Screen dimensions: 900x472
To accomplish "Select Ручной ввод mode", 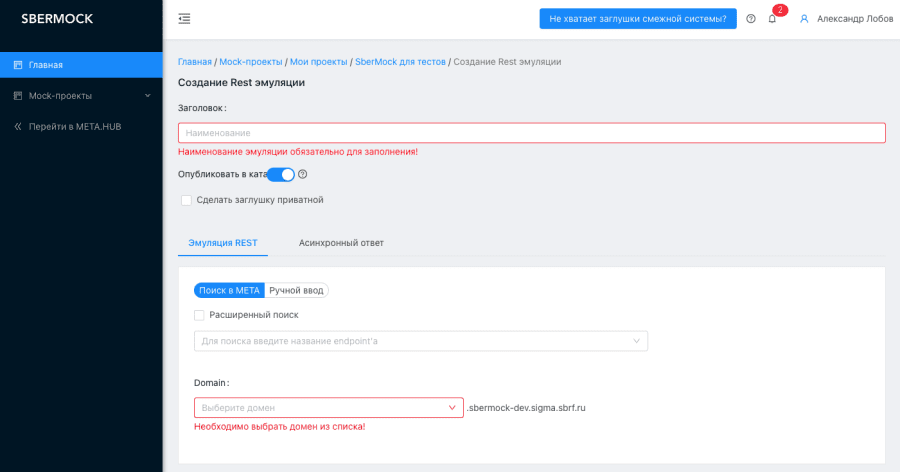I will 296,291.
